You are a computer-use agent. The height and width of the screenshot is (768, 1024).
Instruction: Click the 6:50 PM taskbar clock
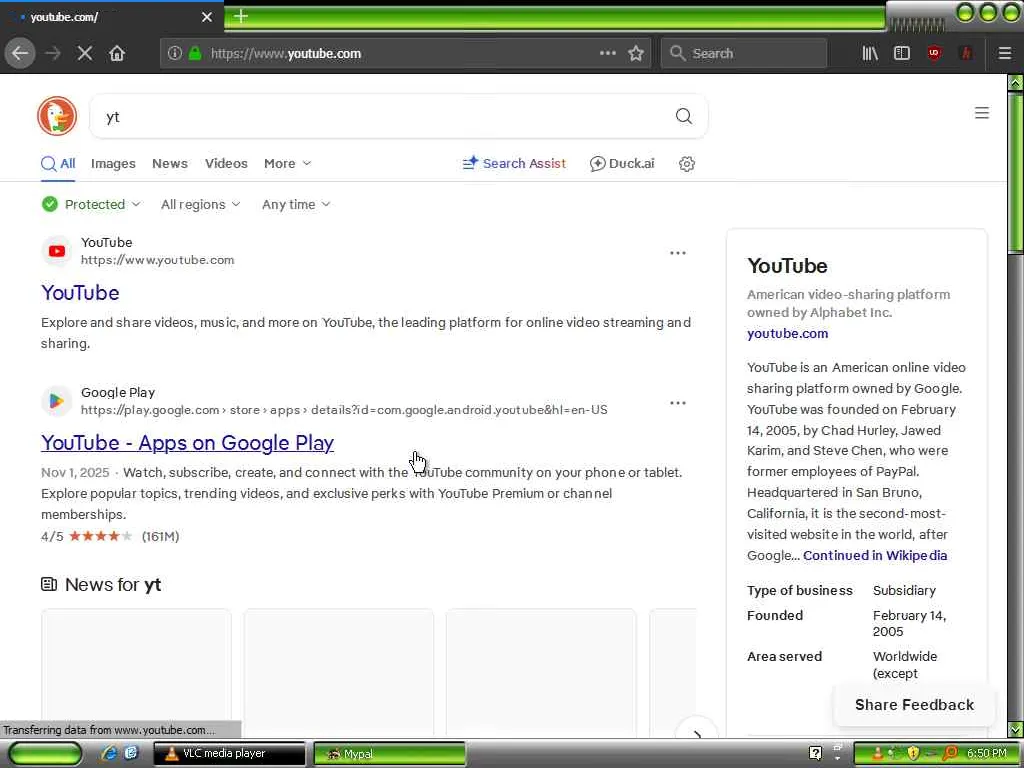[986, 754]
